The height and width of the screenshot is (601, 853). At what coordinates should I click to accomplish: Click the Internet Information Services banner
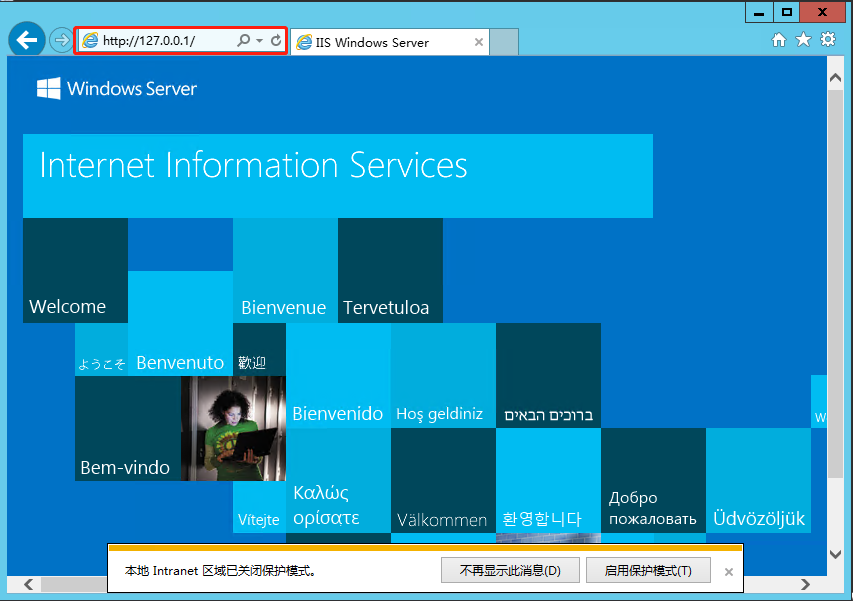pyautogui.click(x=338, y=176)
